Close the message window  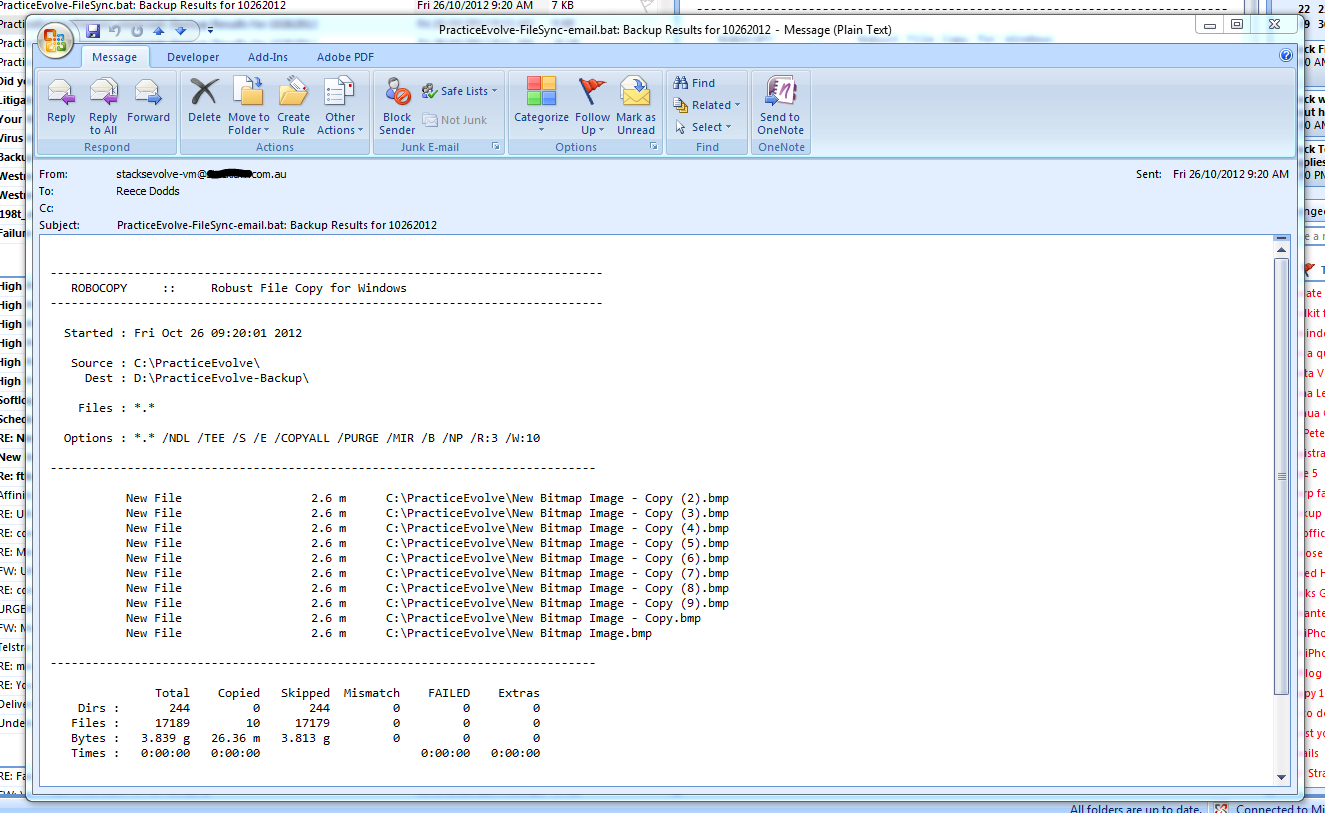point(1273,25)
